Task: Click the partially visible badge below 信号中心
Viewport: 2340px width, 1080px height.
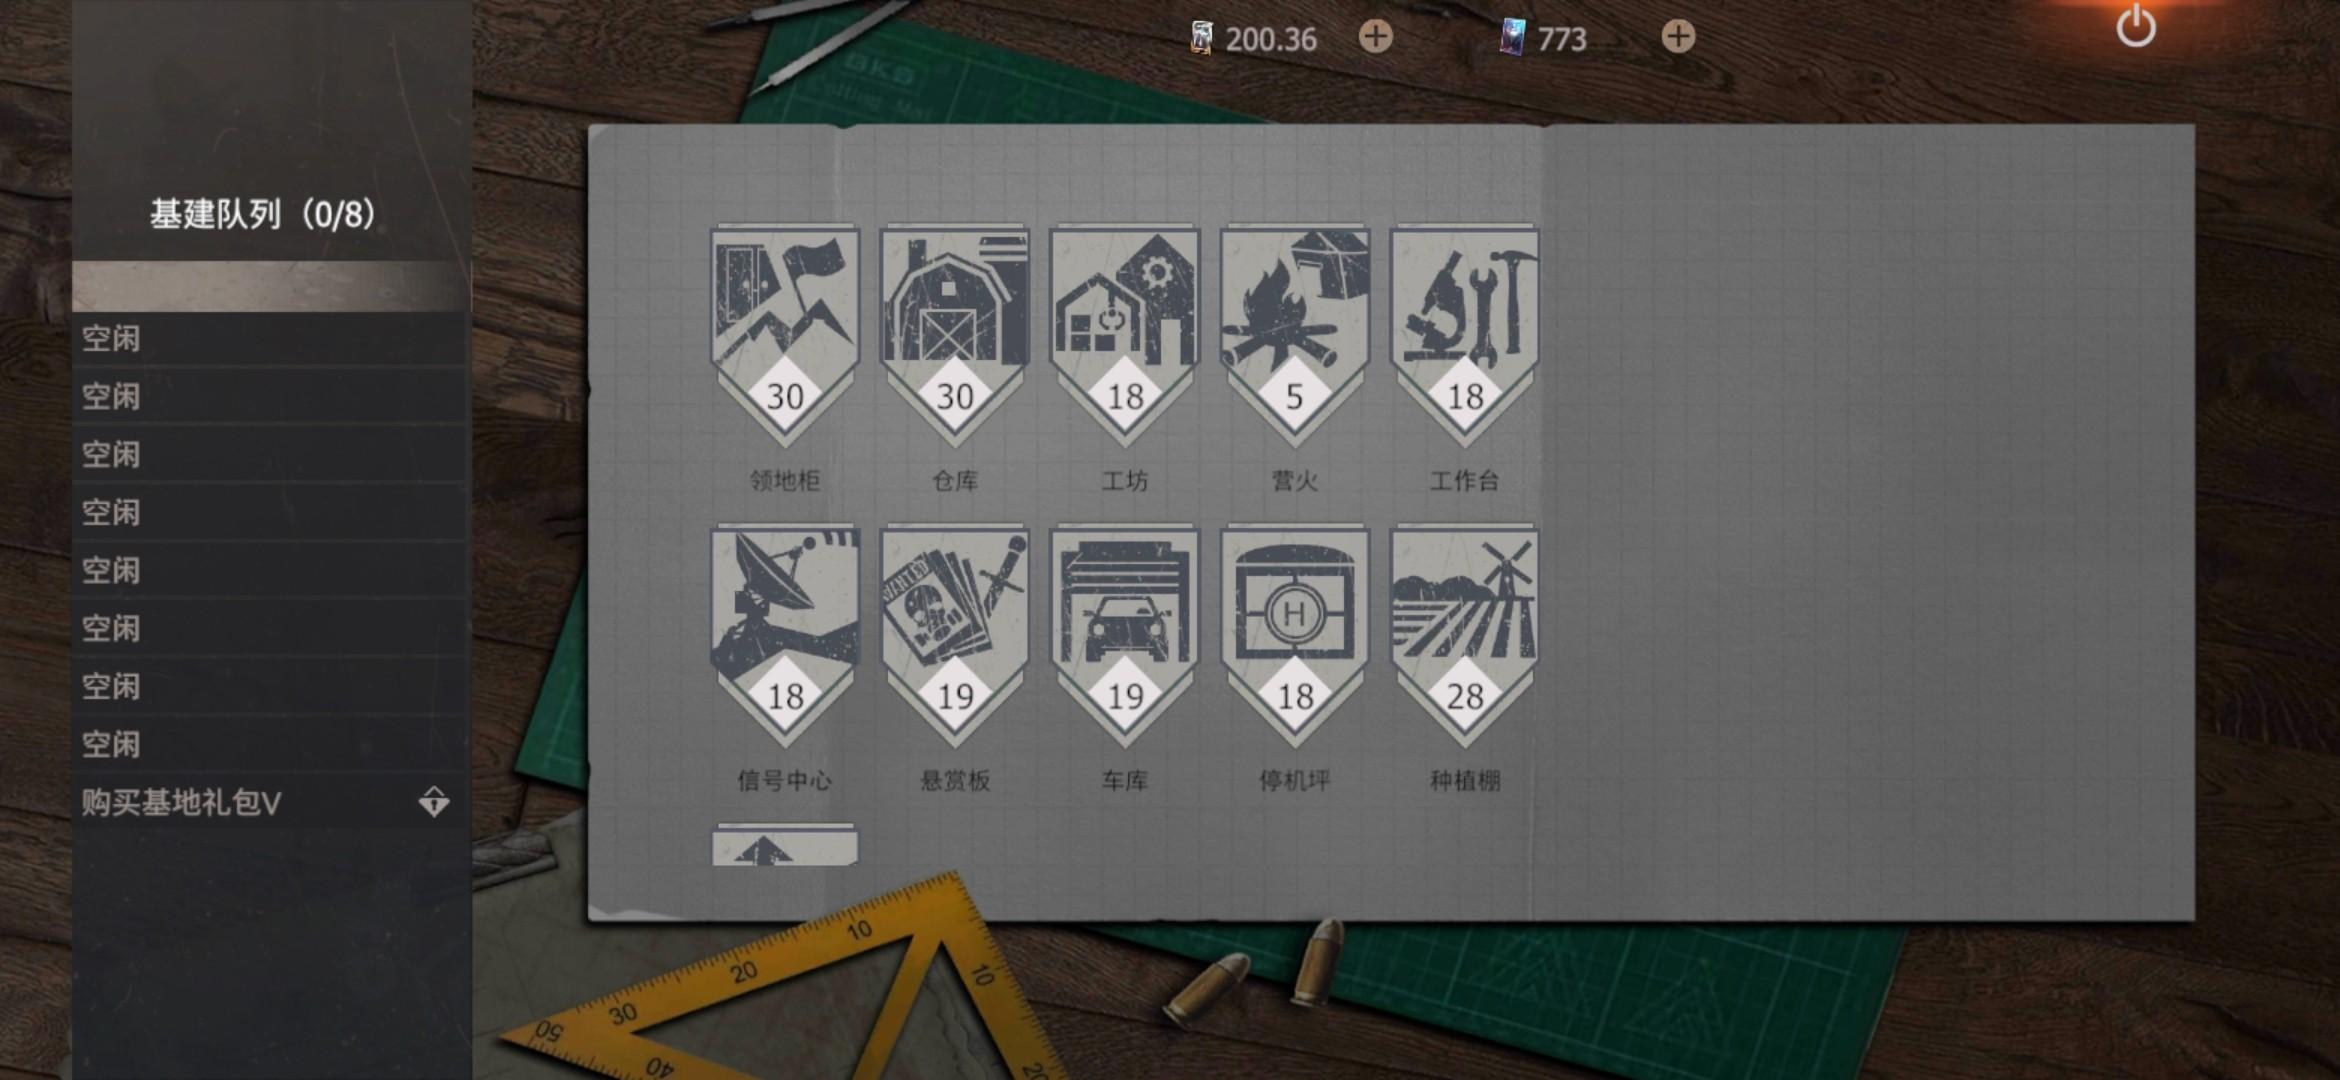Action: [785, 845]
